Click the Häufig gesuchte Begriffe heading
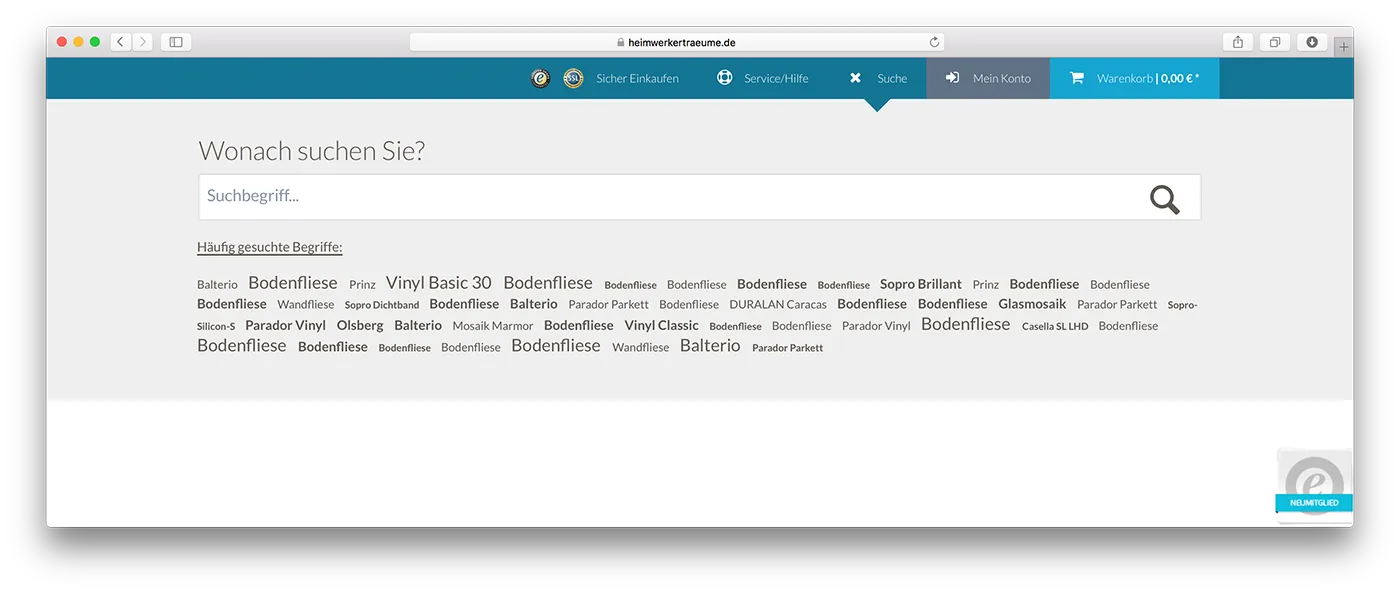The image size is (1400, 593). 270,247
